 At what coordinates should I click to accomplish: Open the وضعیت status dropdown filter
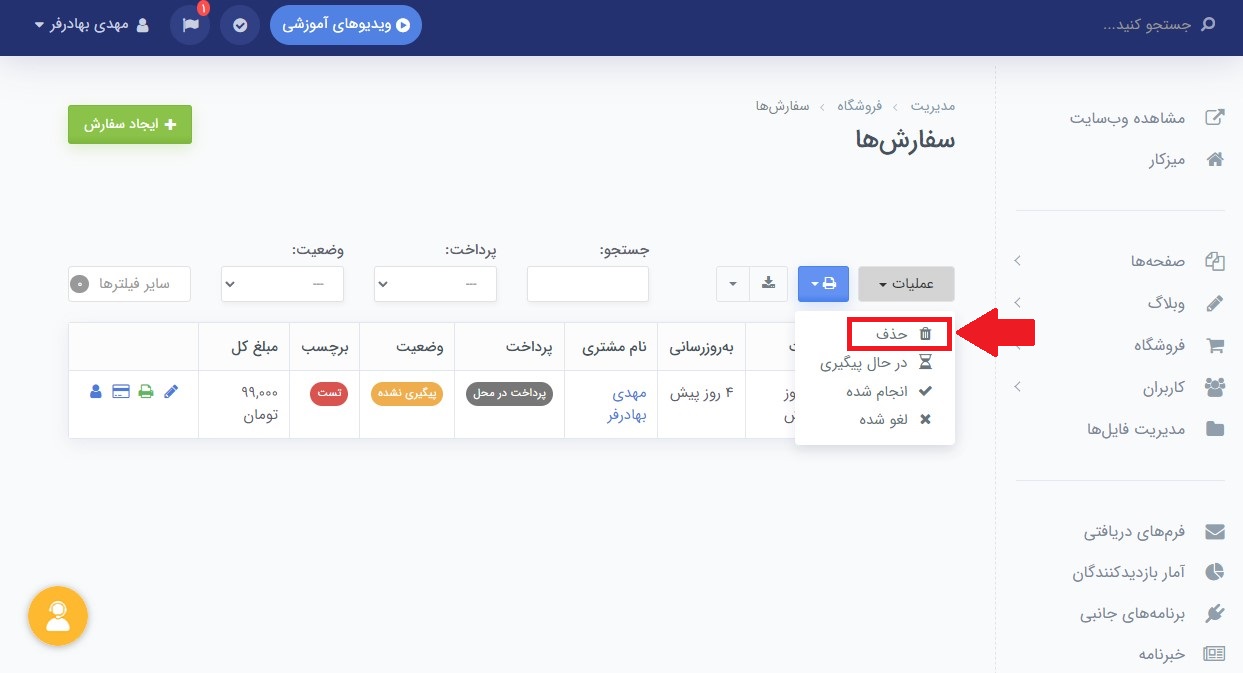tap(282, 284)
